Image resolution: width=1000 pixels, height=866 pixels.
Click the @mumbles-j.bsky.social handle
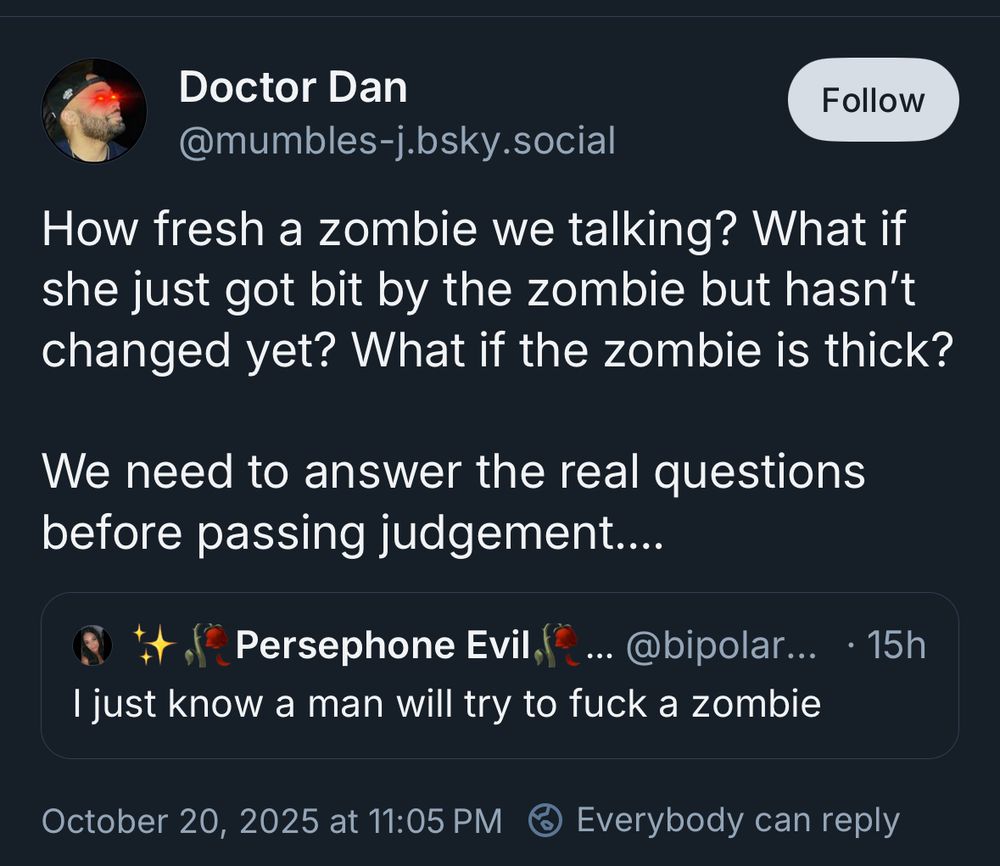pyautogui.click(x=398, y=140)
